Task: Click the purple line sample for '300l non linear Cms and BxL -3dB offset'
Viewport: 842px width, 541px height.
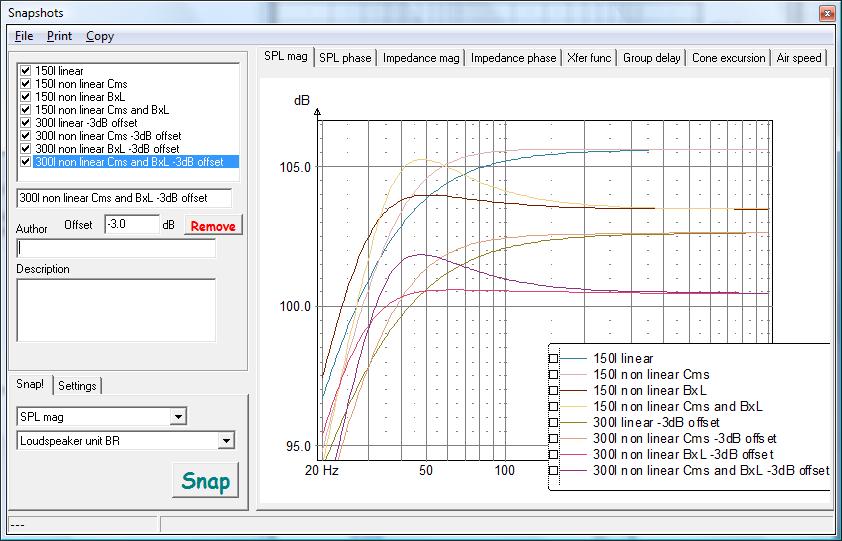Action: tap(574, 471)
